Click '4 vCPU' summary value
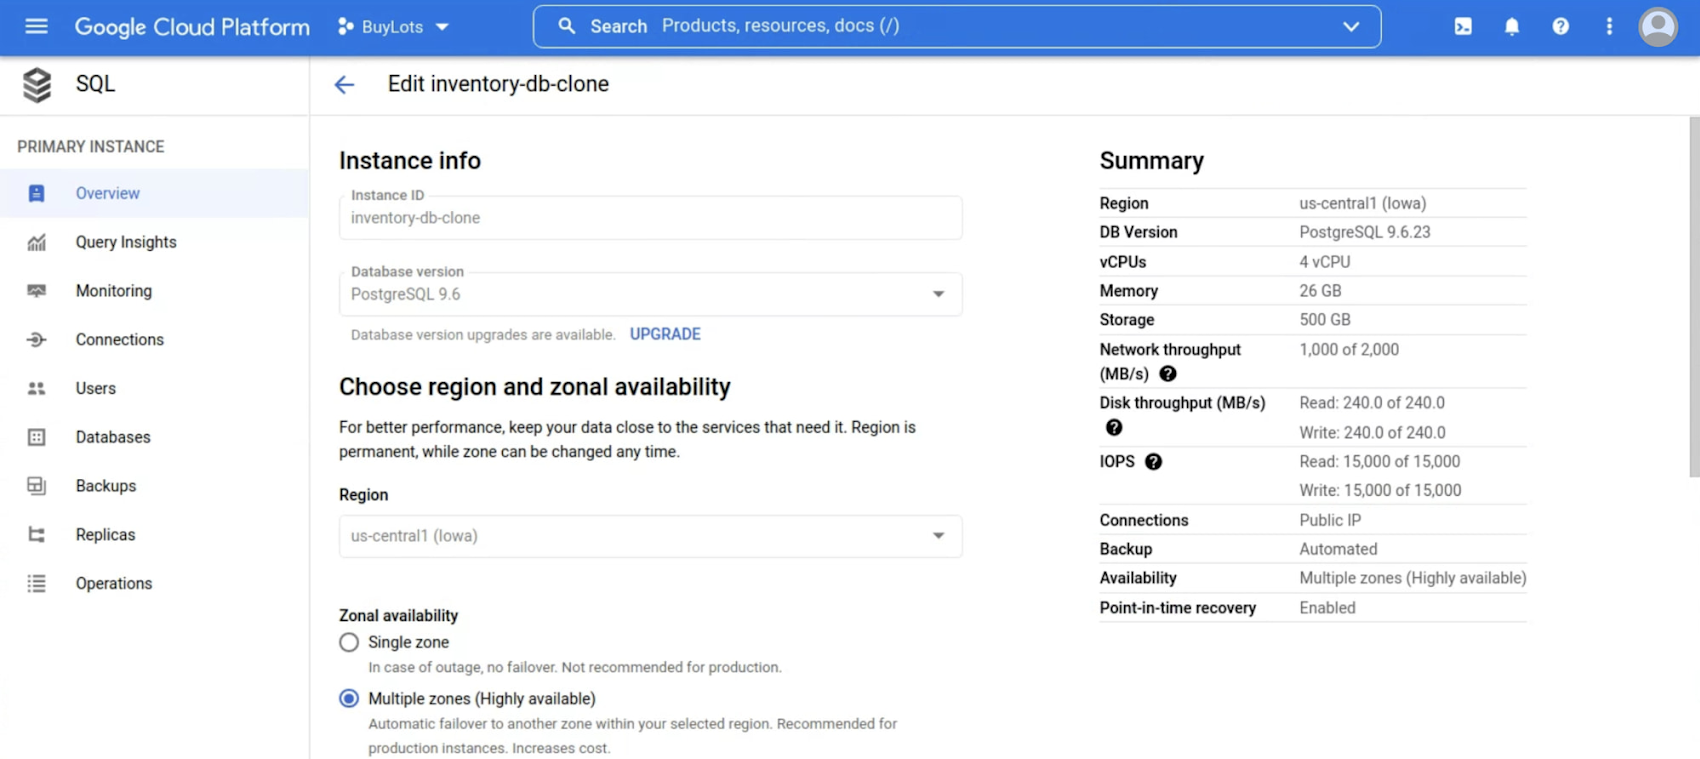1700x759 pixels. (1325, 262)
